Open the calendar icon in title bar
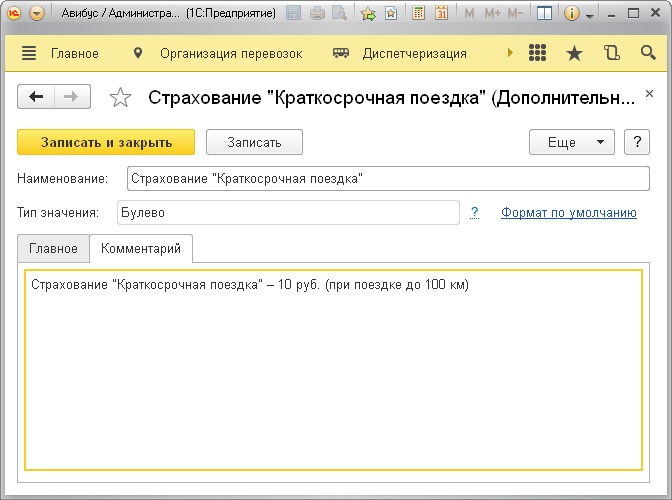The height and width of the screenshot is (500, 672). tap(441, 14)
